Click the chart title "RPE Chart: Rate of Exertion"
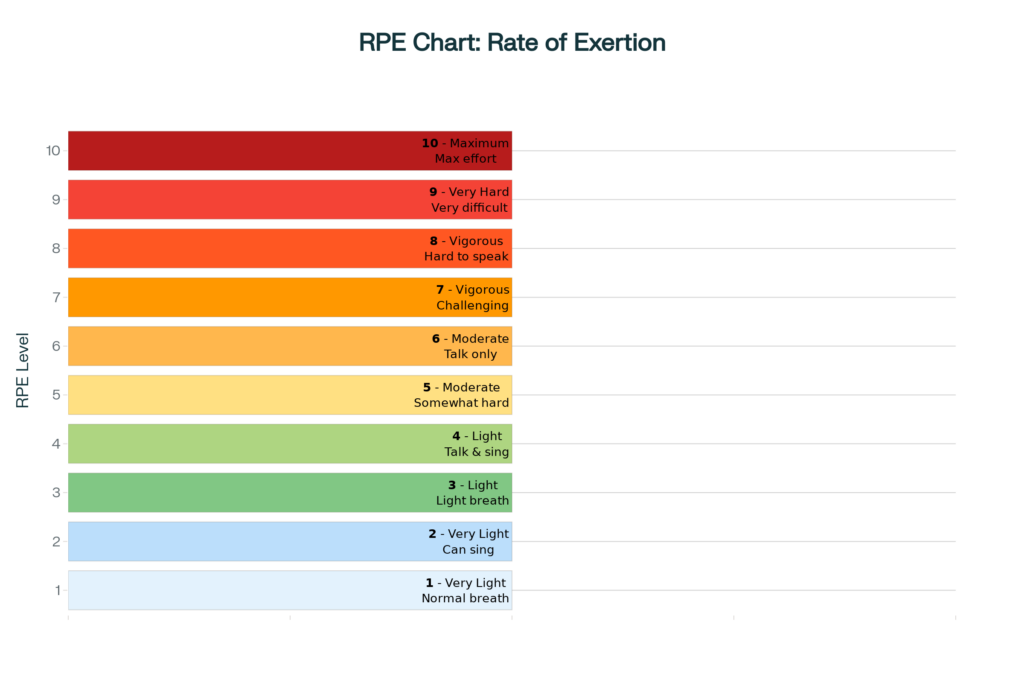Screen dimensions: 1024x683 512,43
